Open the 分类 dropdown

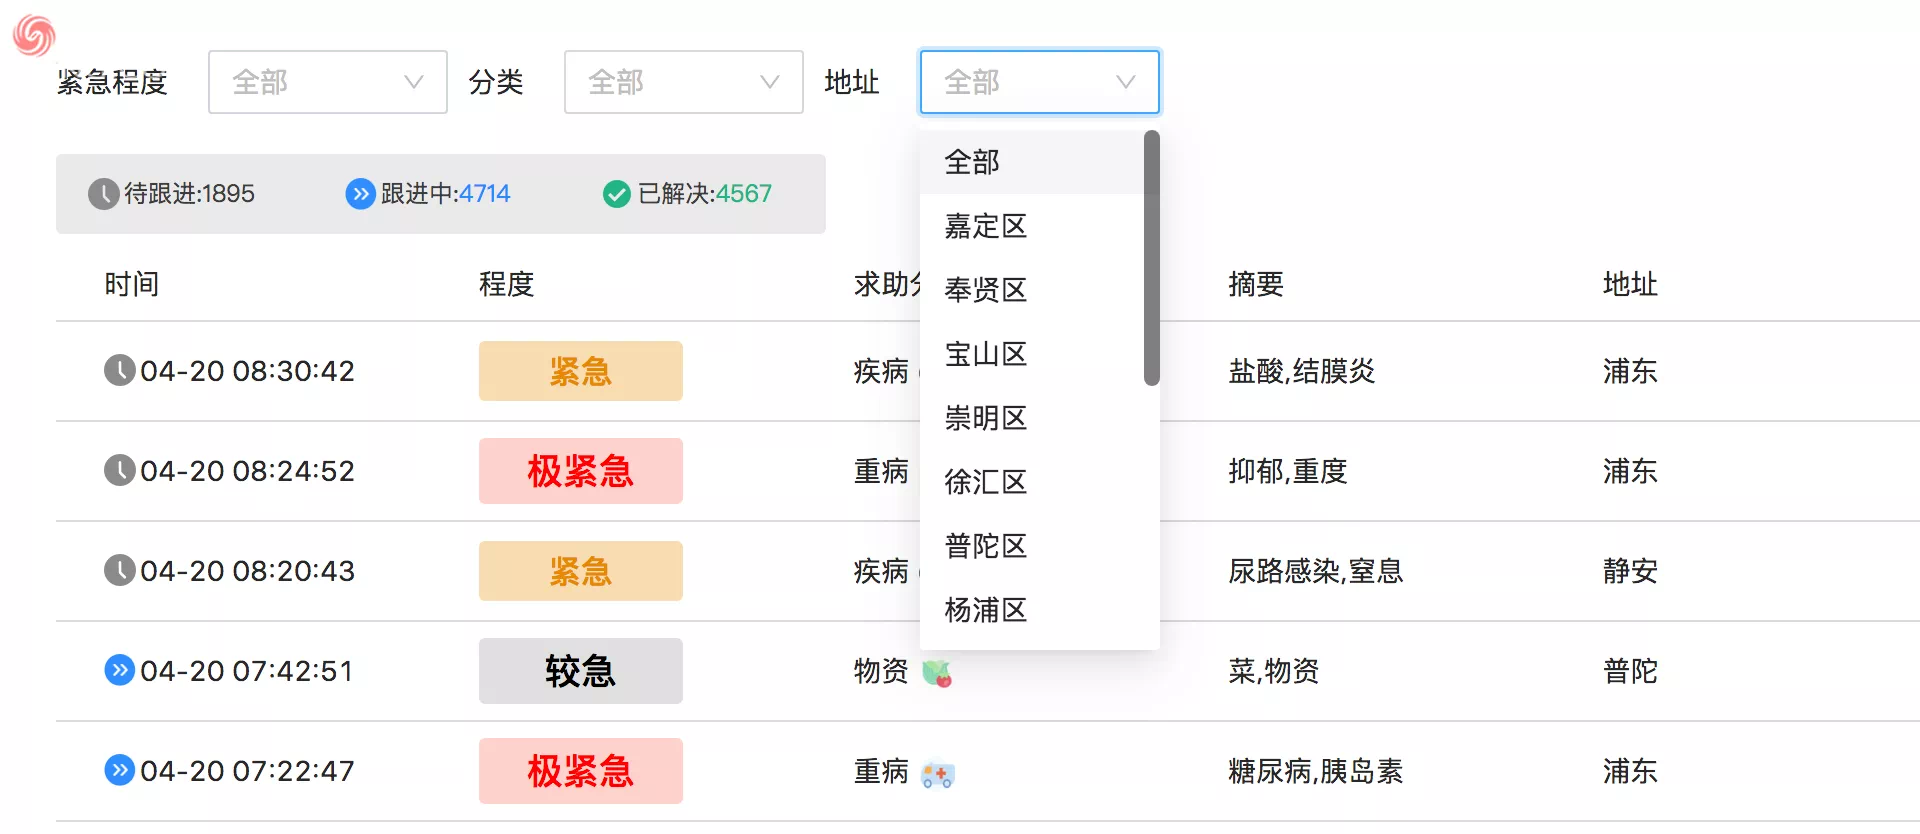tap(684, 82)
